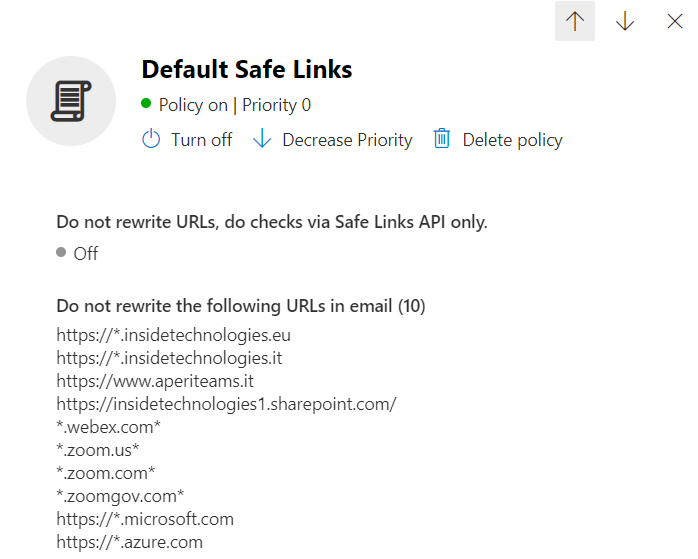Select the *.webex.com* entry

coord(108,427)
